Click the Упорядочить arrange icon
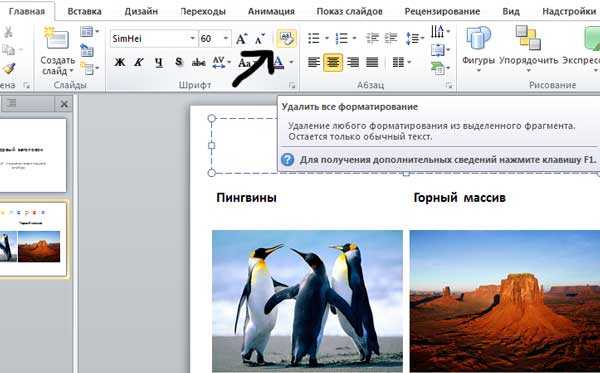Image resolution: width=600 pixels, height=373 pixels. [528, 38]
